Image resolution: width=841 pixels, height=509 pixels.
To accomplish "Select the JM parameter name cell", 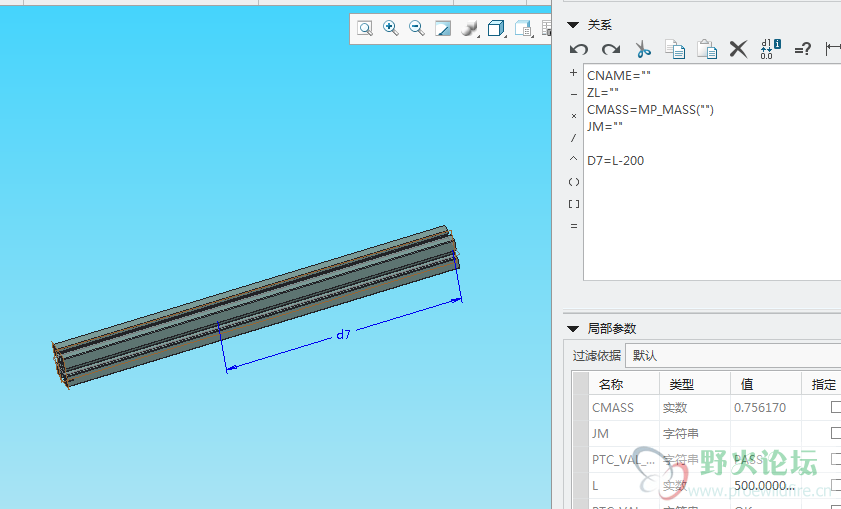I will coord(624,433).
